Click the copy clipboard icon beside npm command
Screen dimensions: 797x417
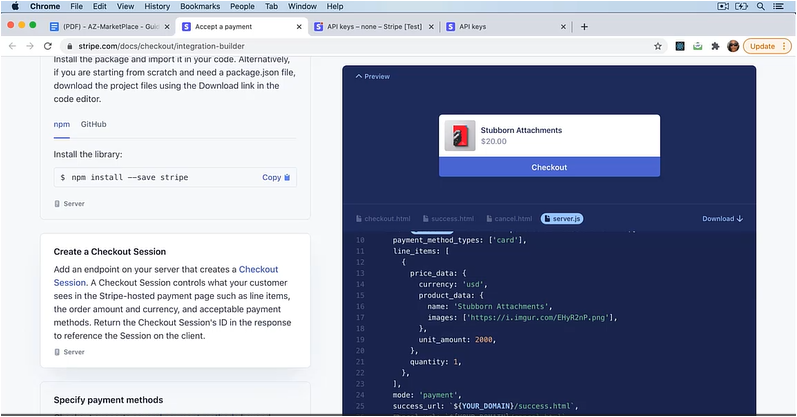[287, 177]
